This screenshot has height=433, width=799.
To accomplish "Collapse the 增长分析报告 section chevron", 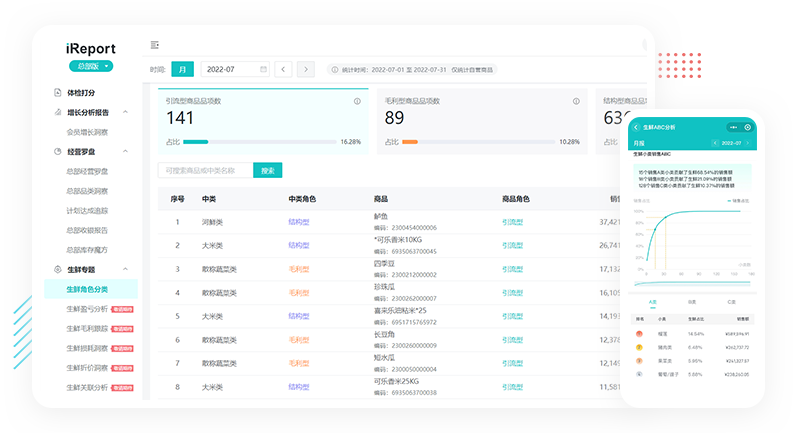I will click(125, 112).
